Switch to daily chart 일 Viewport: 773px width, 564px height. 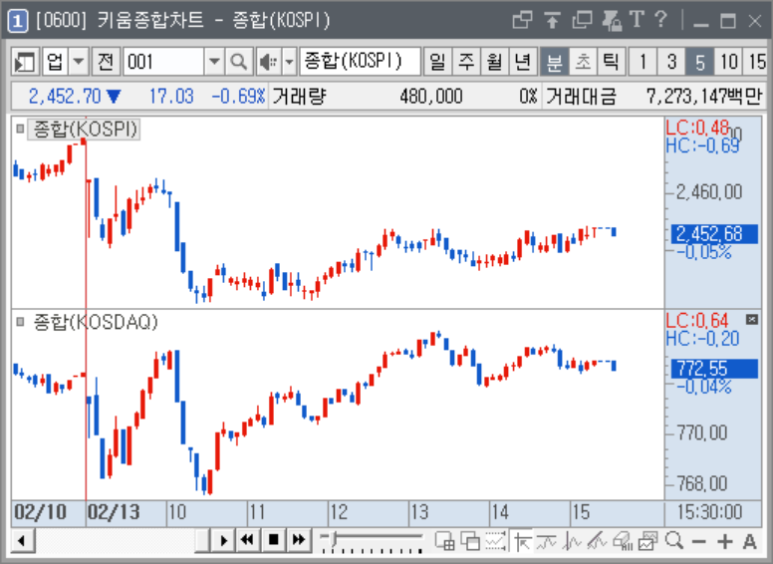coord(437,62)
